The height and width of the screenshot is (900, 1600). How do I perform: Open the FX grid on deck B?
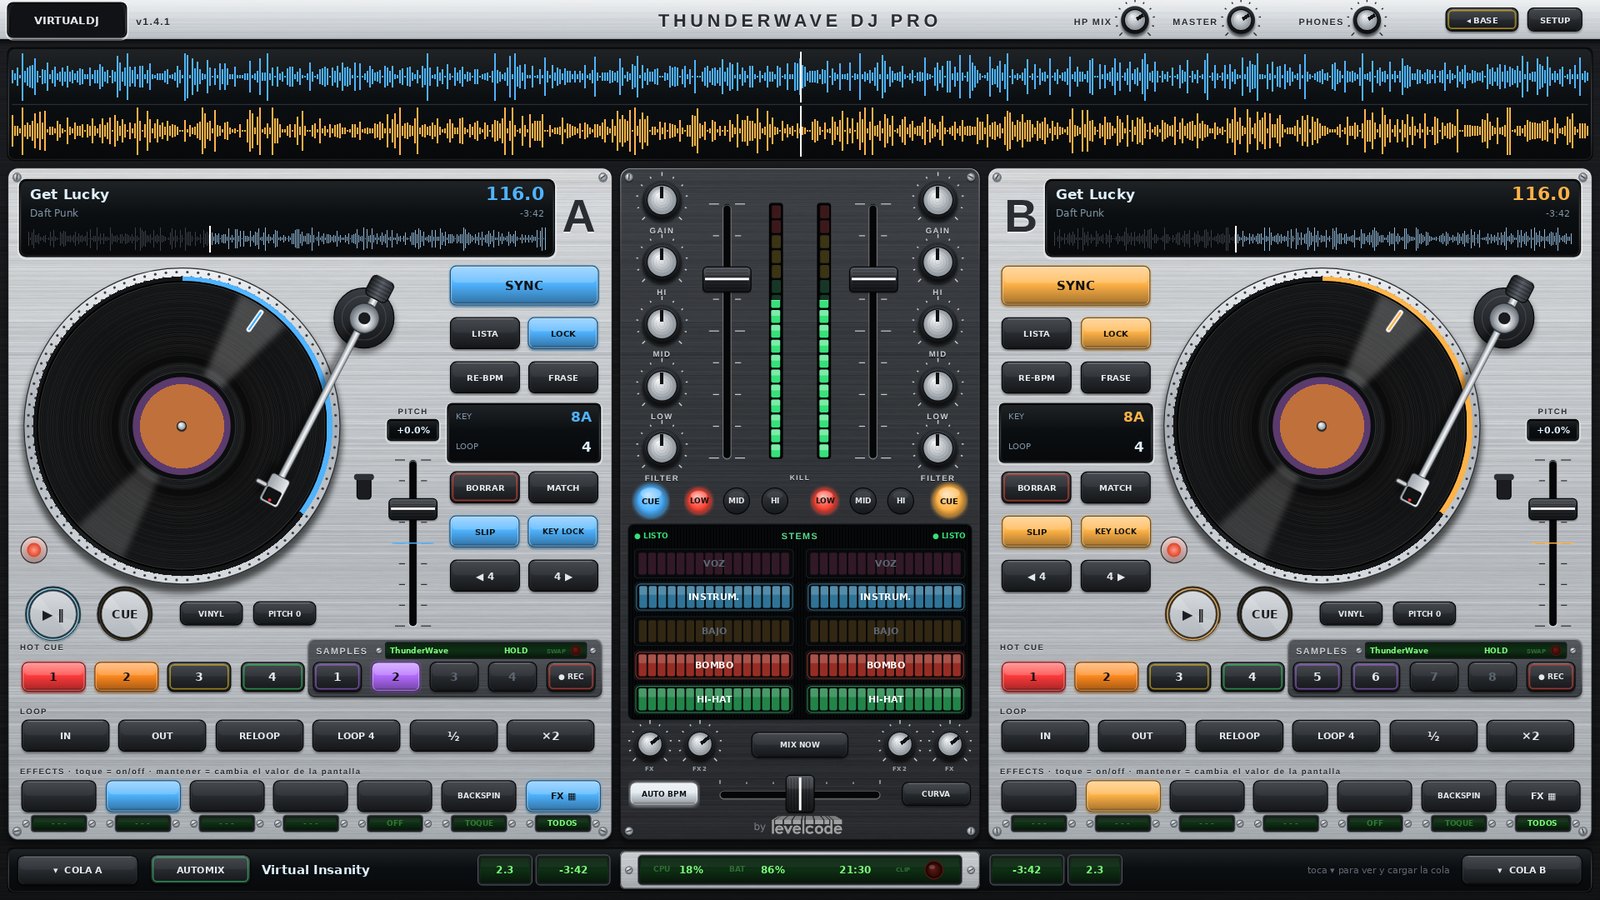point(1543,796)
